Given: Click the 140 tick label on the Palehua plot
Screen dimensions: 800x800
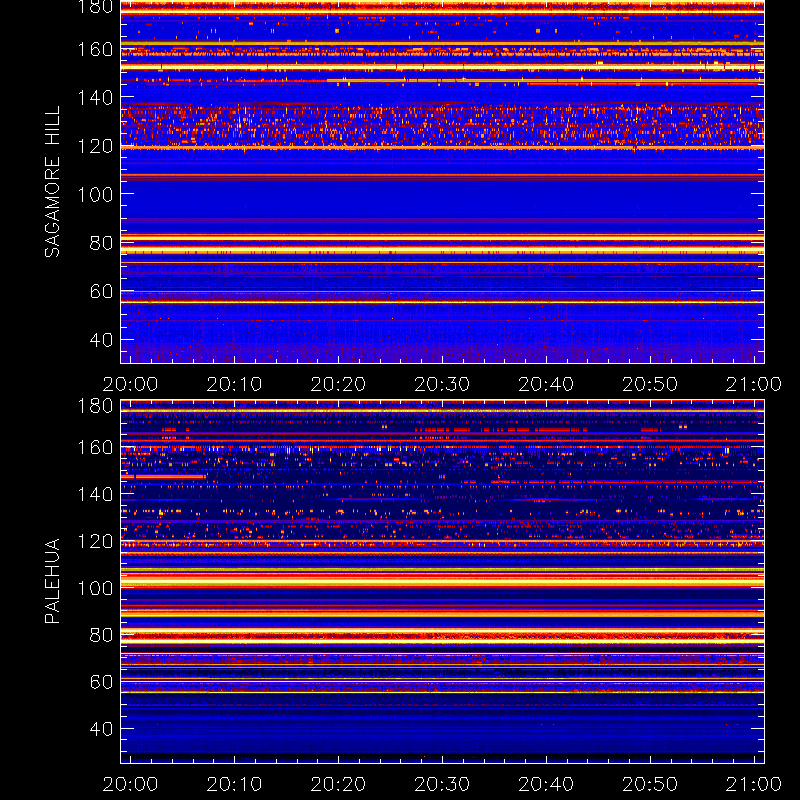Looking at the screenshot, I should [x=95, y=494].
